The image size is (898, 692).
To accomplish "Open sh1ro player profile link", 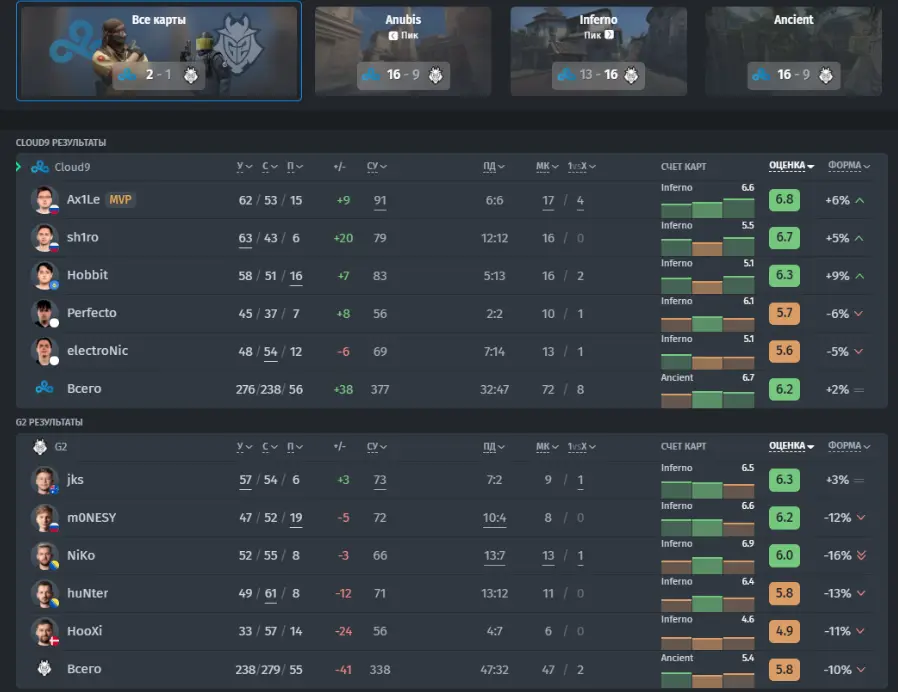I will (82, 237).
